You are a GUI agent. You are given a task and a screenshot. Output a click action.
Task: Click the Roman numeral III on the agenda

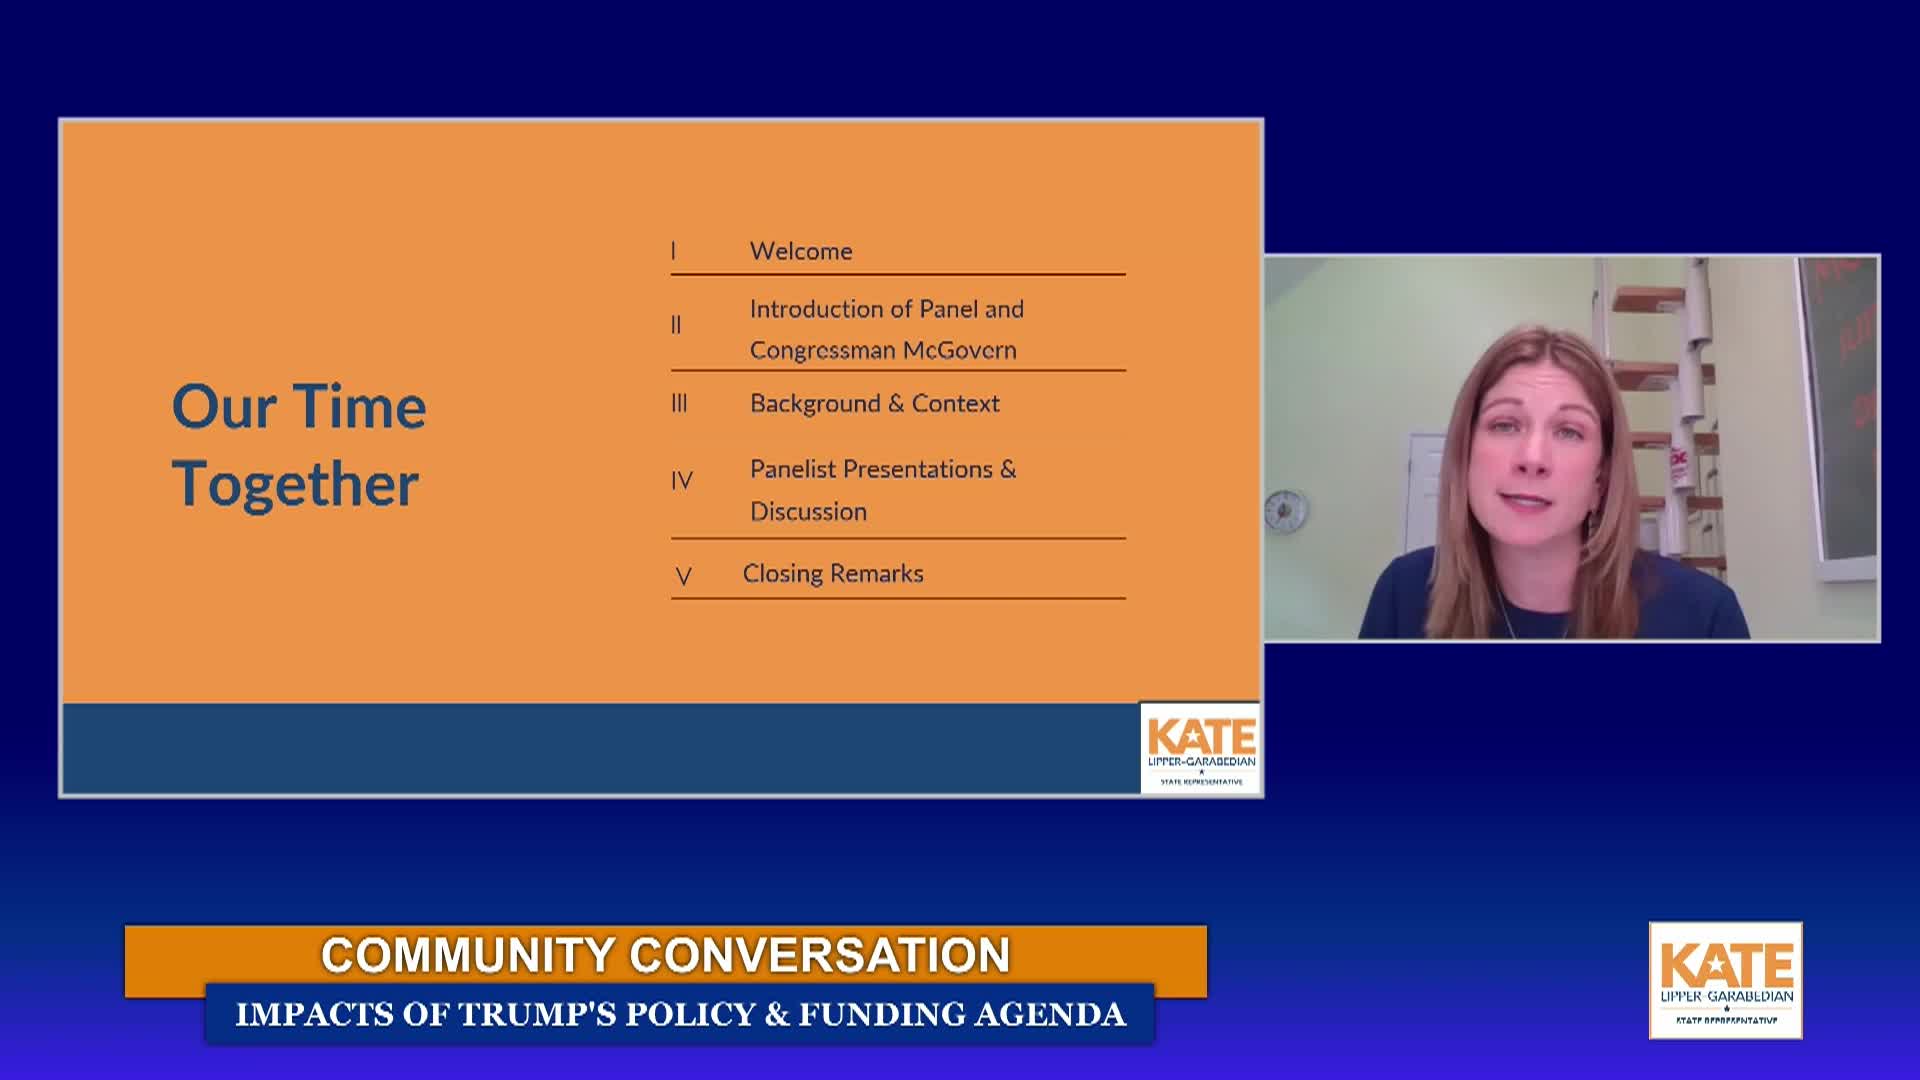681,403
